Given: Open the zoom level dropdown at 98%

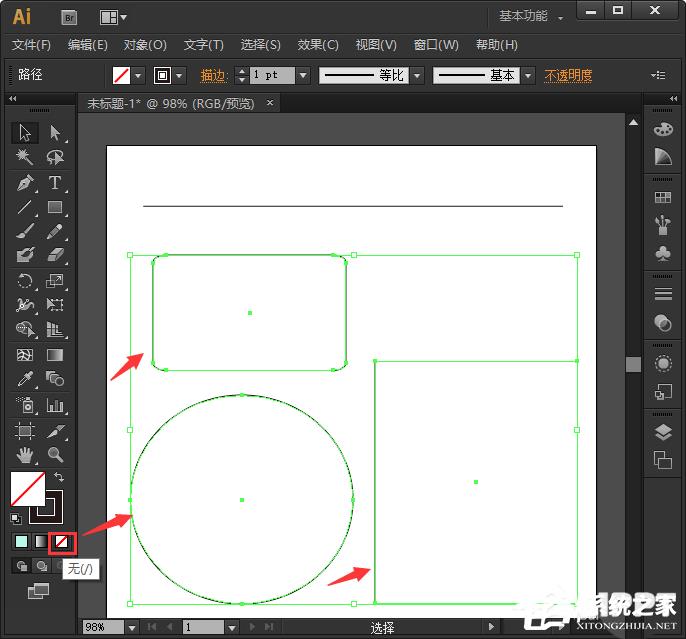Looking at the screenshot, I should click(131, 627).
